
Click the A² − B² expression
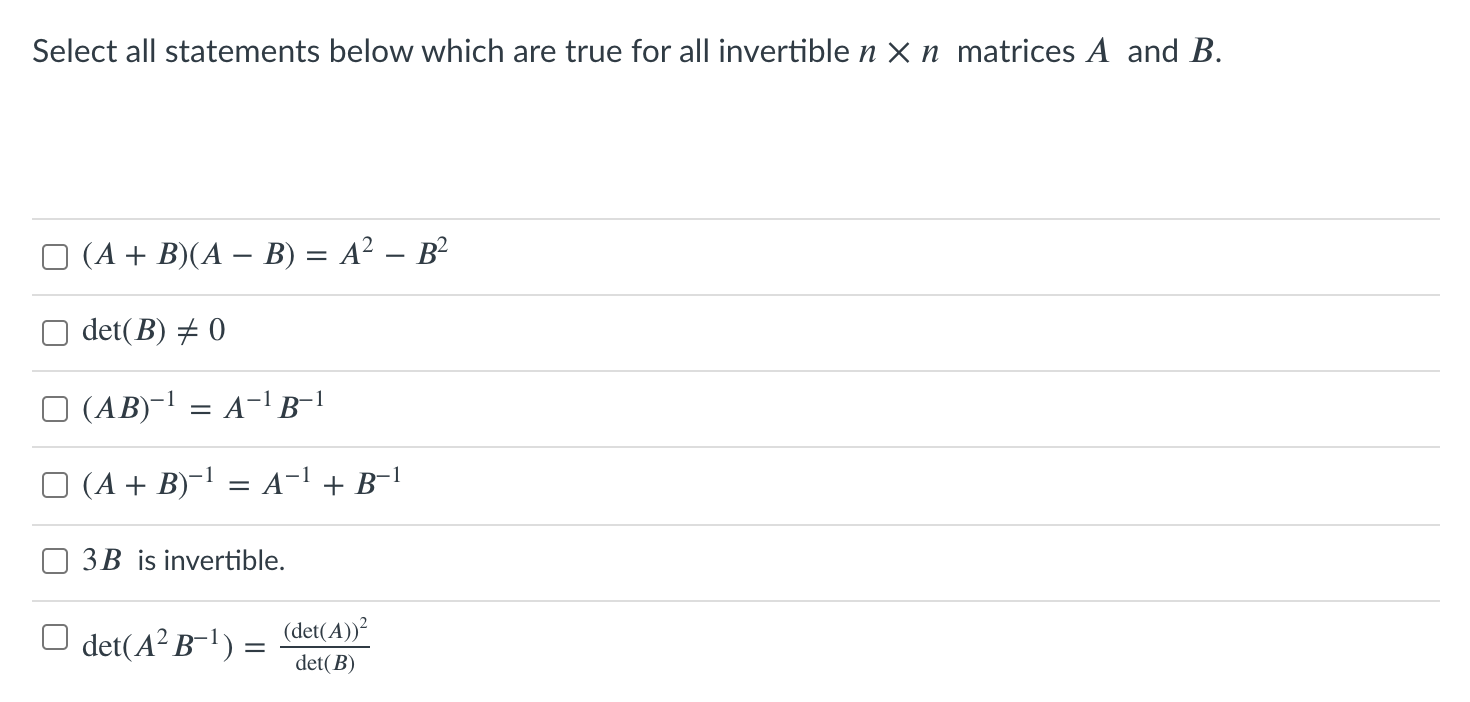coord(393,253)
